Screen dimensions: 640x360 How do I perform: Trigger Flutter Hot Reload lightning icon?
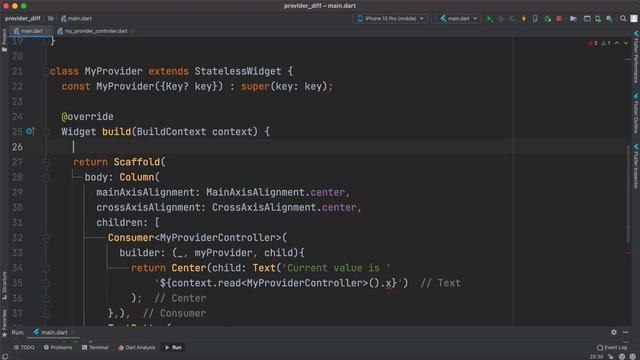click(524, 19)
